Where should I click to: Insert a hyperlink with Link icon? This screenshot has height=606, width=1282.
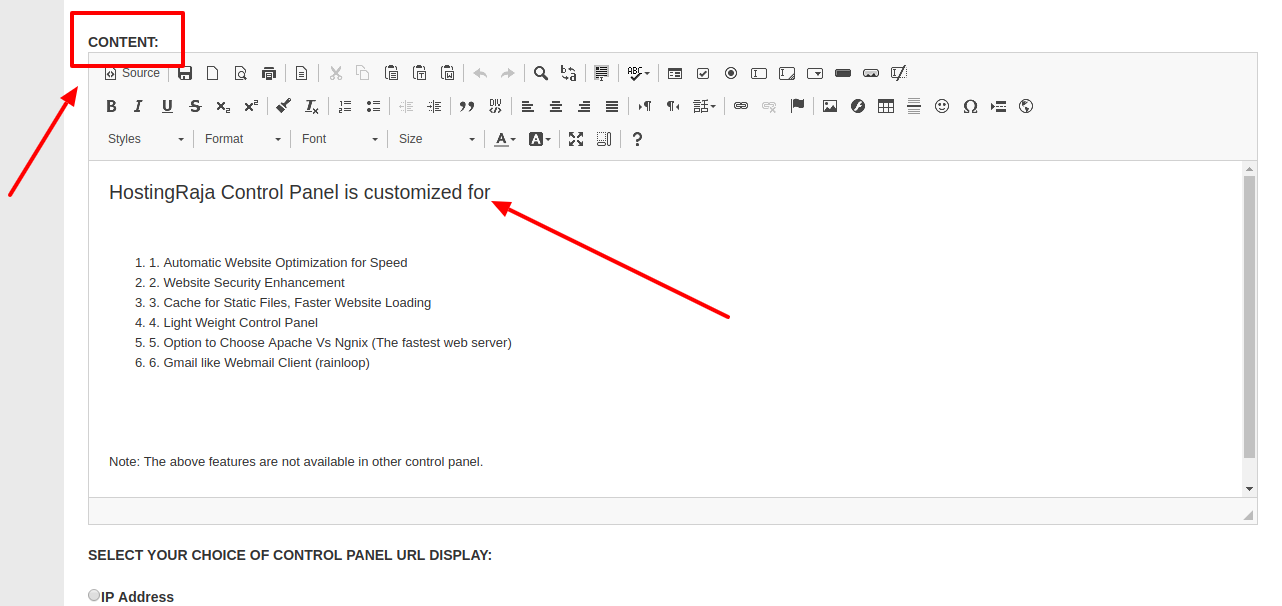(x=741, y=106)
